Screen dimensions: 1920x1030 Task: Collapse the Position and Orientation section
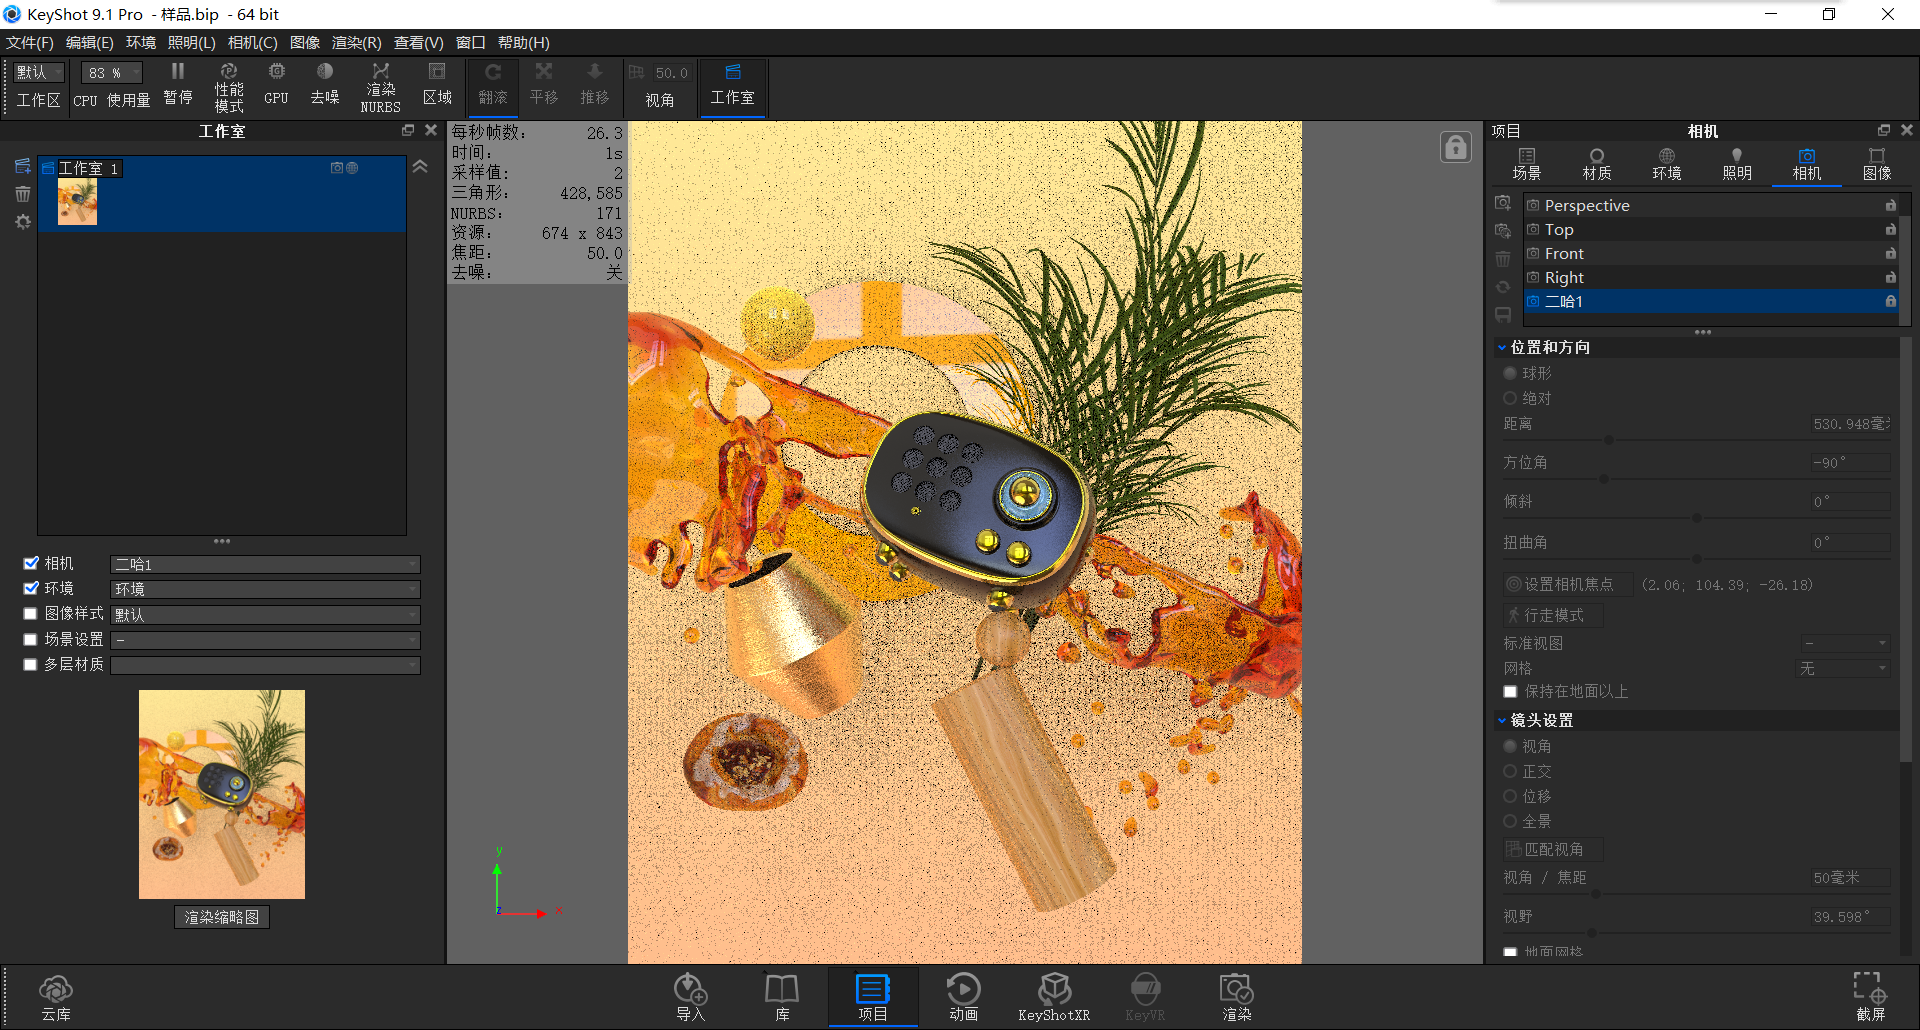[x=1502, y=347]
